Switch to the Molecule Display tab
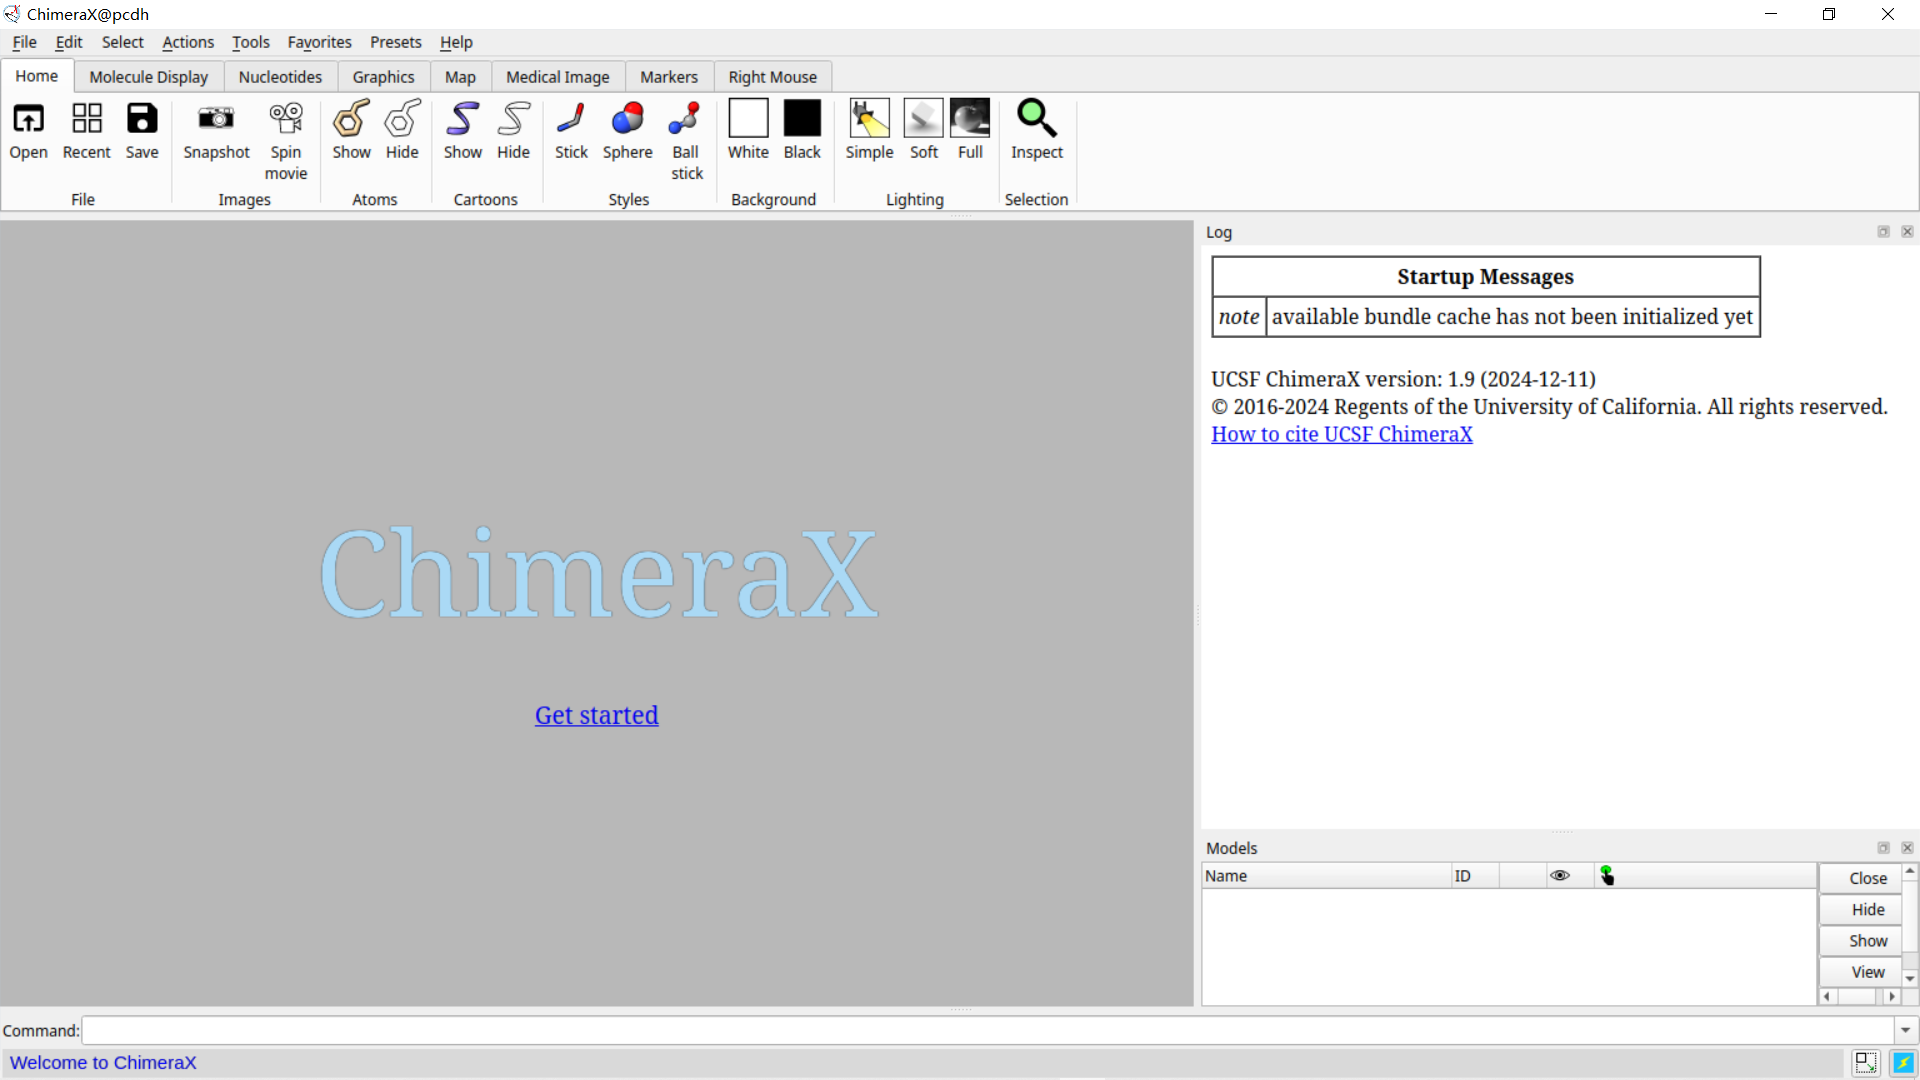 (148, 77)
